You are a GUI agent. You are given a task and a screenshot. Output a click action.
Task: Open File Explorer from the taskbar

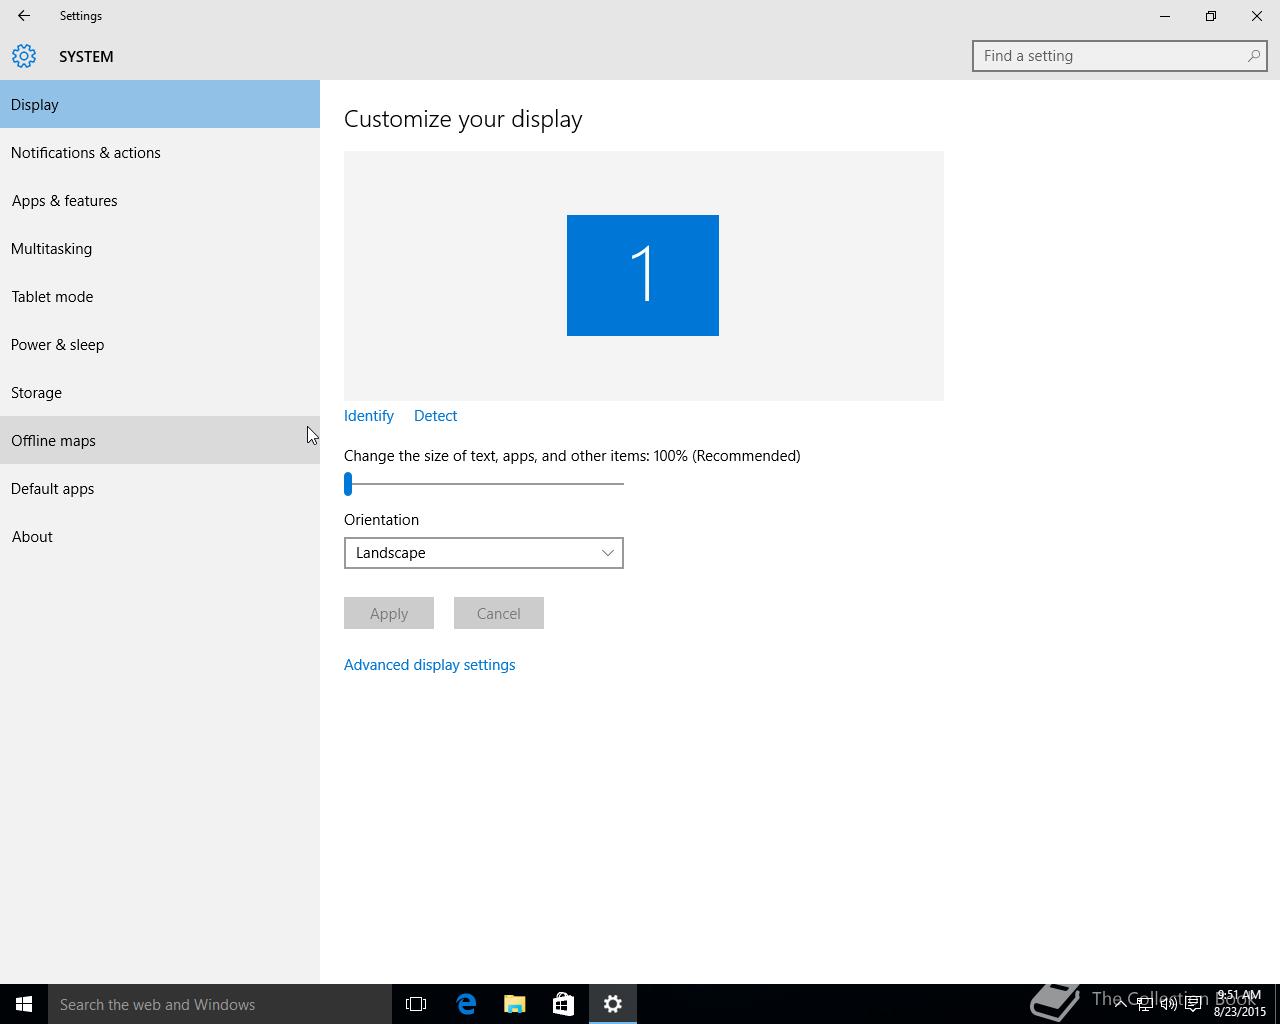click(514, 1004)
